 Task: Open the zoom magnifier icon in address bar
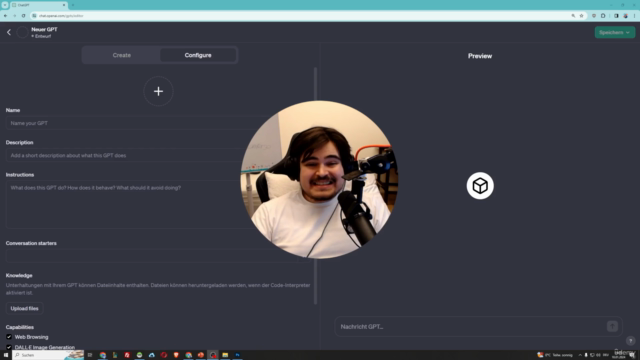[573, 16]
